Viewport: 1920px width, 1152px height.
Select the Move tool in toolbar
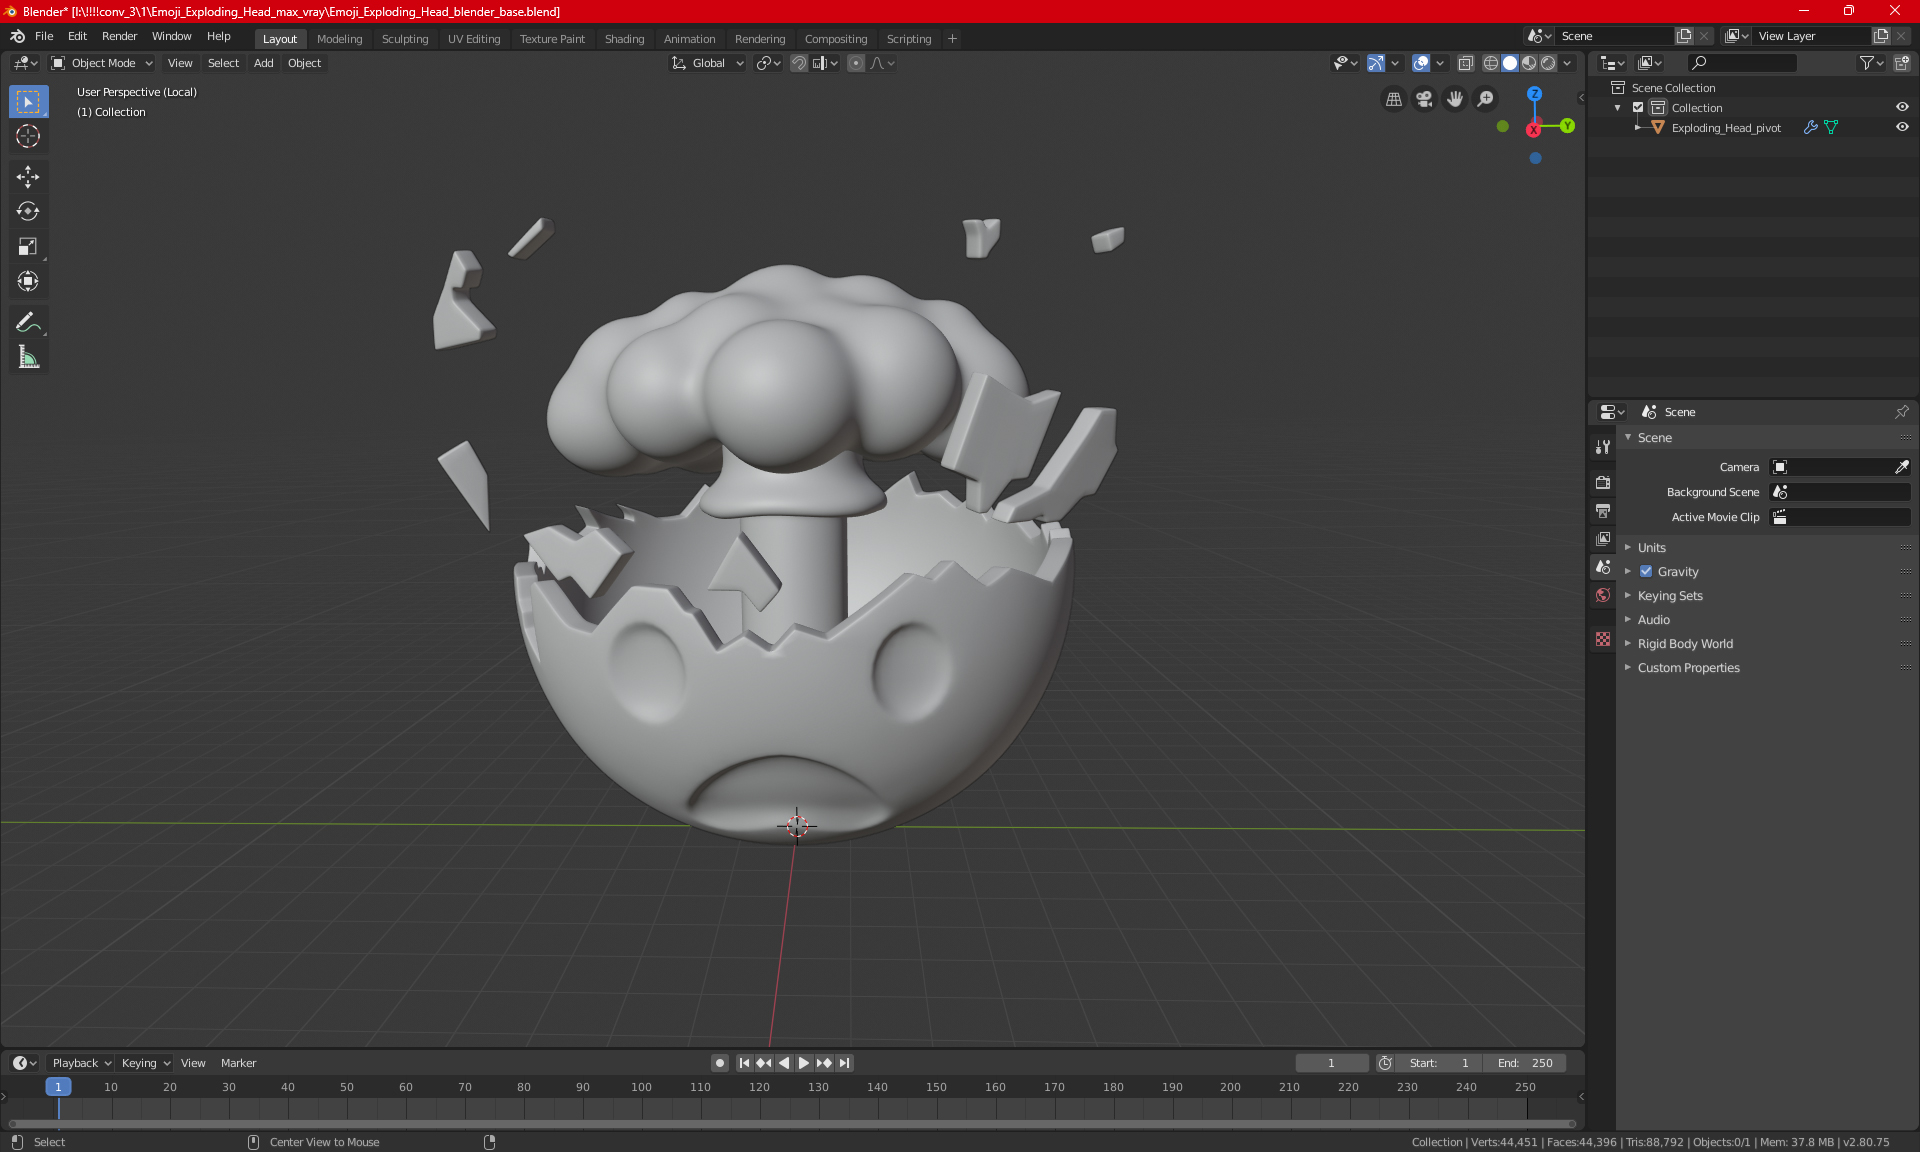tap(27, 176)
